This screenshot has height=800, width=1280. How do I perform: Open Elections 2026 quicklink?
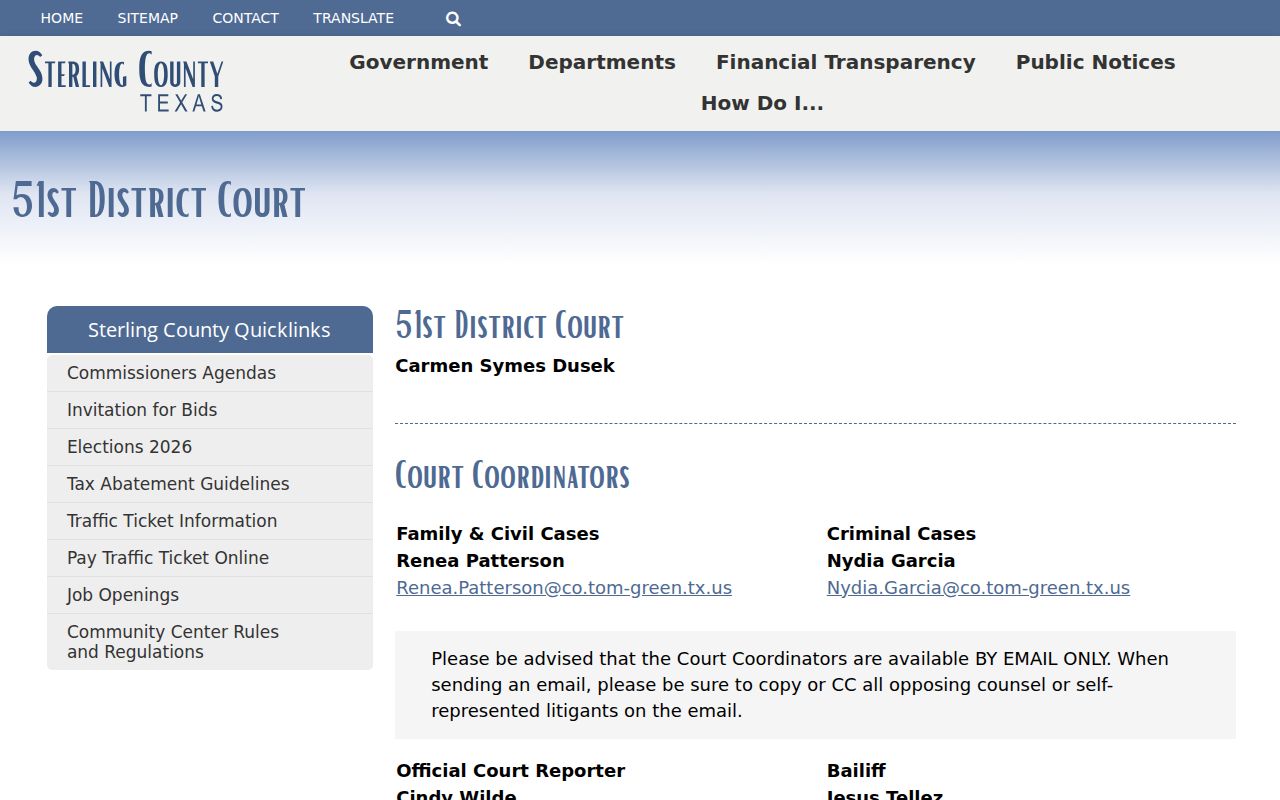coord(210,447)
